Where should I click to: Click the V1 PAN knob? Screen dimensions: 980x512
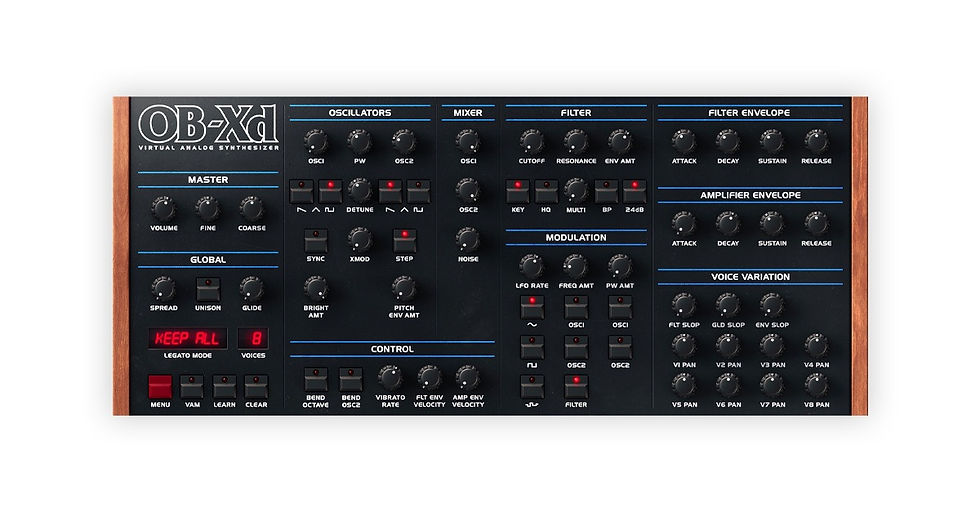coord(684,346)
